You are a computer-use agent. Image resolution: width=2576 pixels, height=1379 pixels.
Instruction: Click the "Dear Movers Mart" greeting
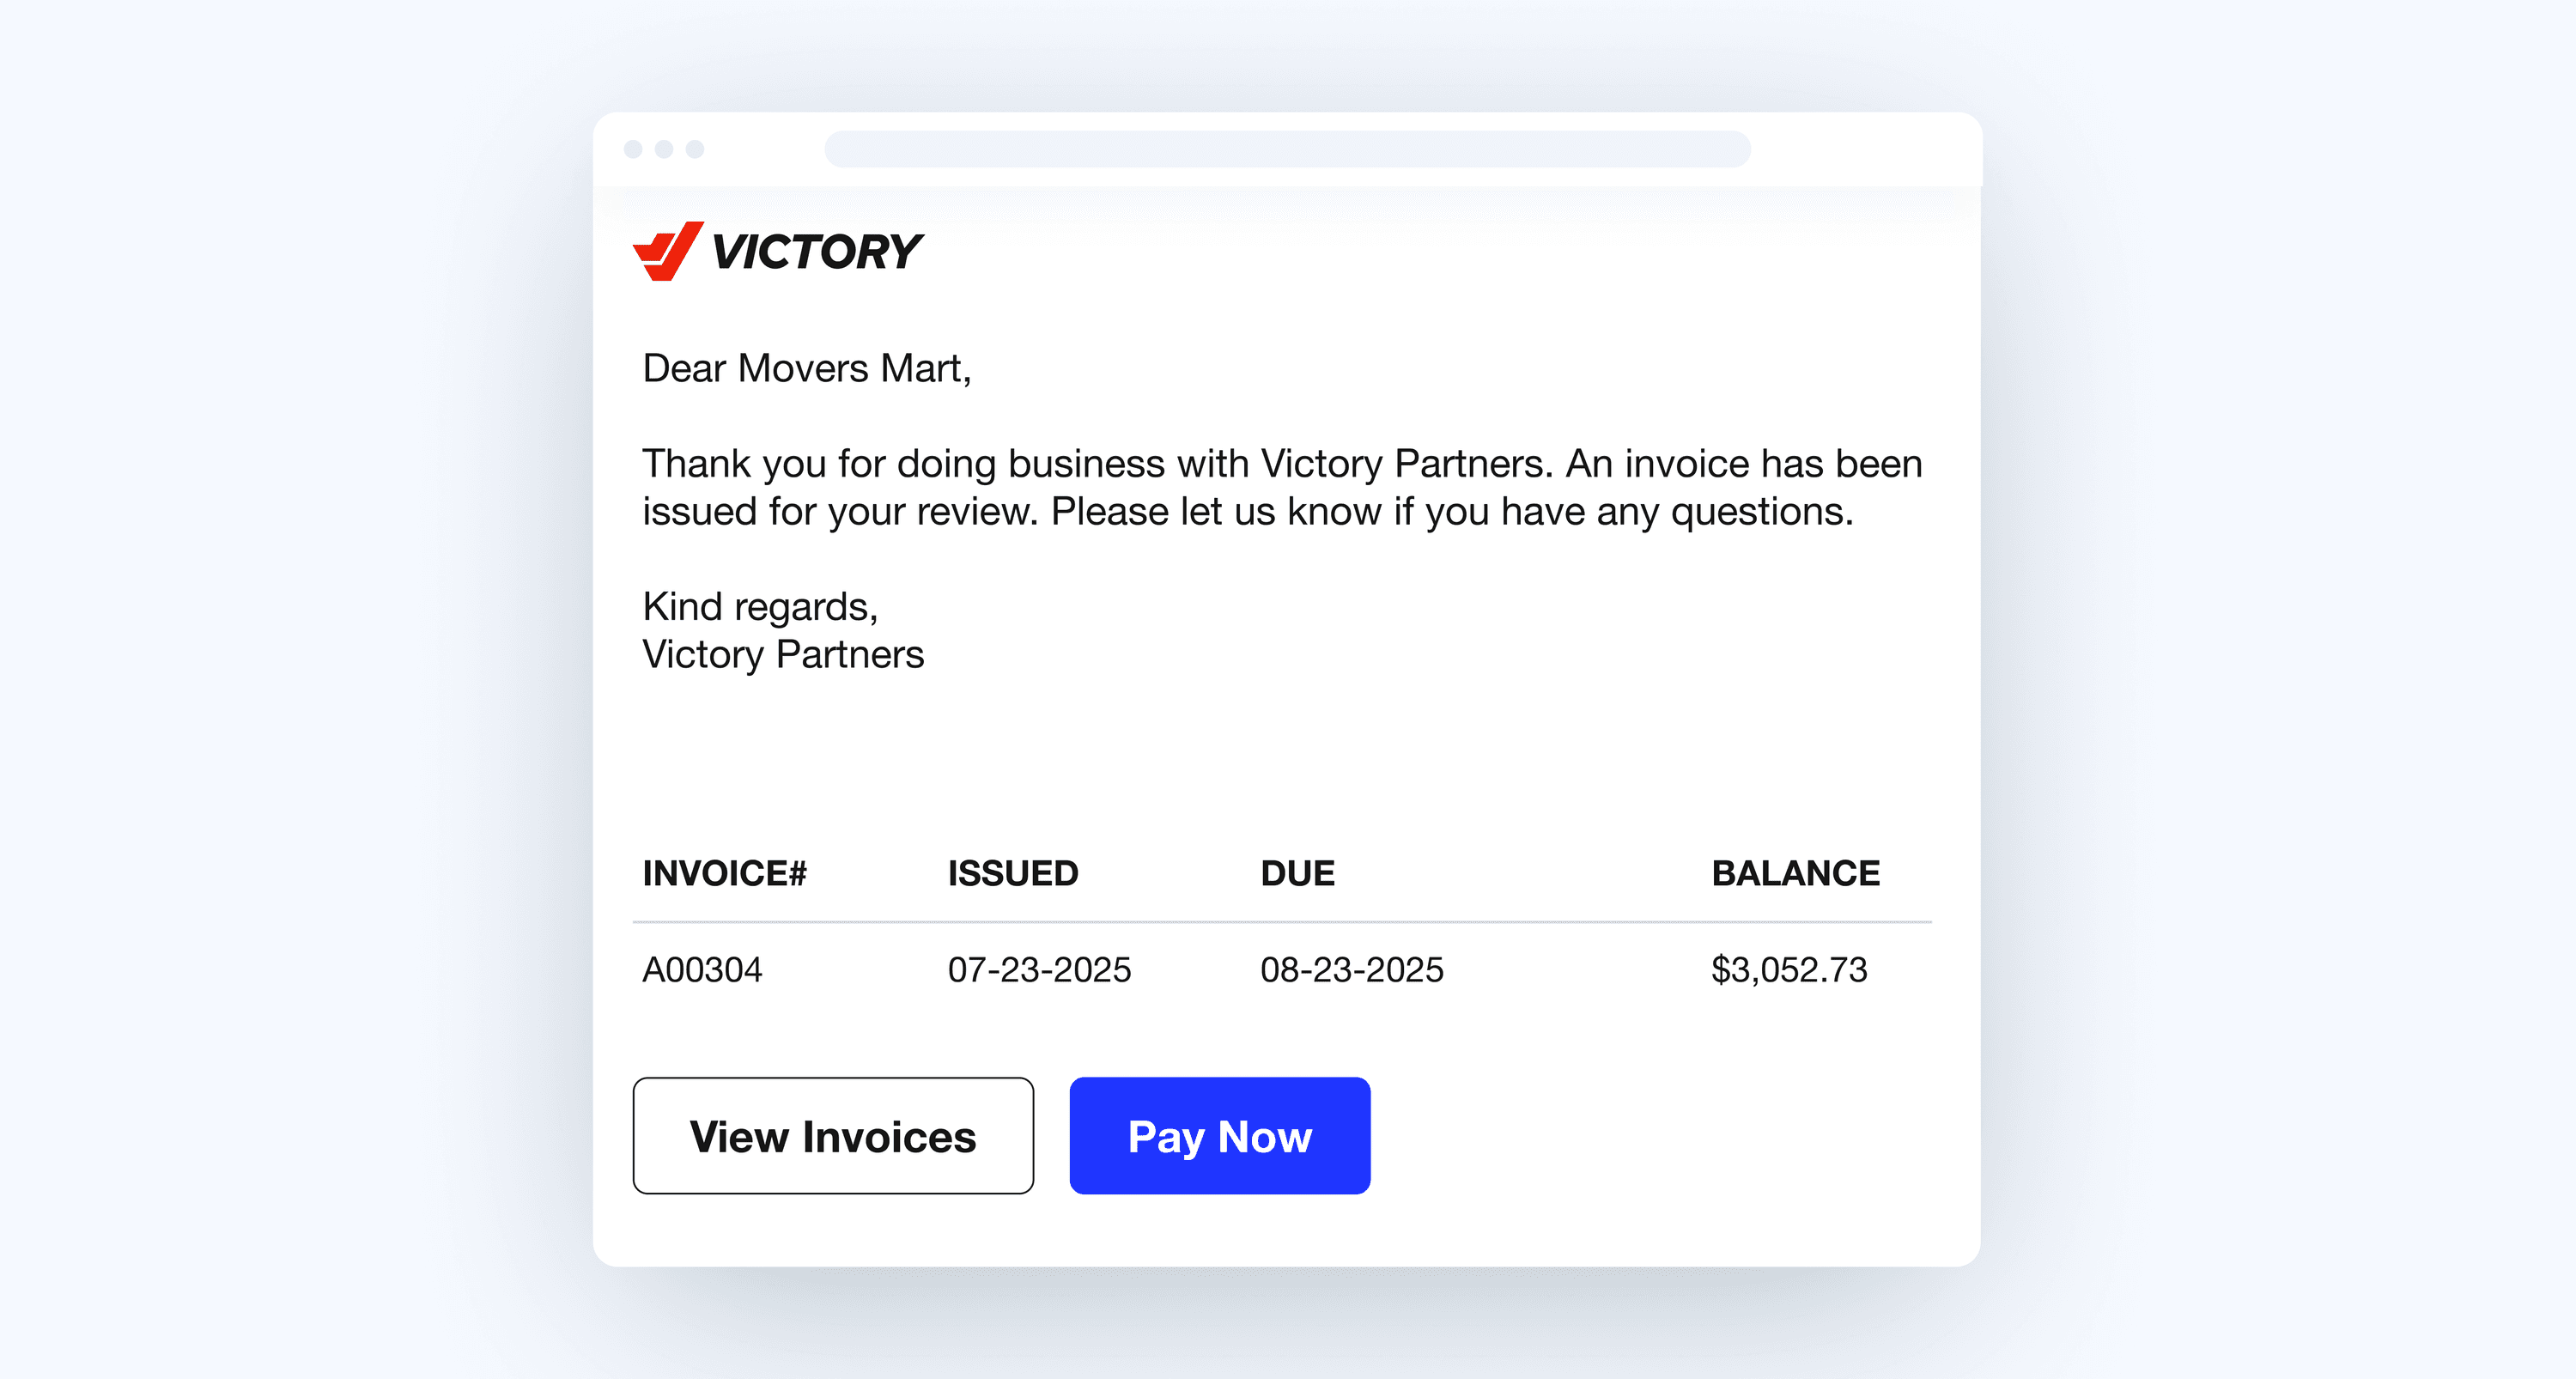[806, 368]
